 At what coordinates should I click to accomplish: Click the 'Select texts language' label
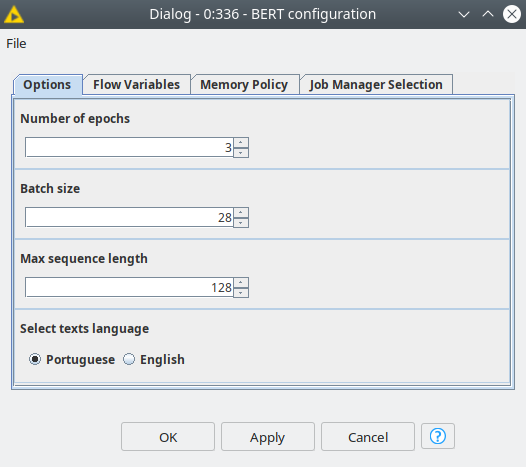point(85,329)
